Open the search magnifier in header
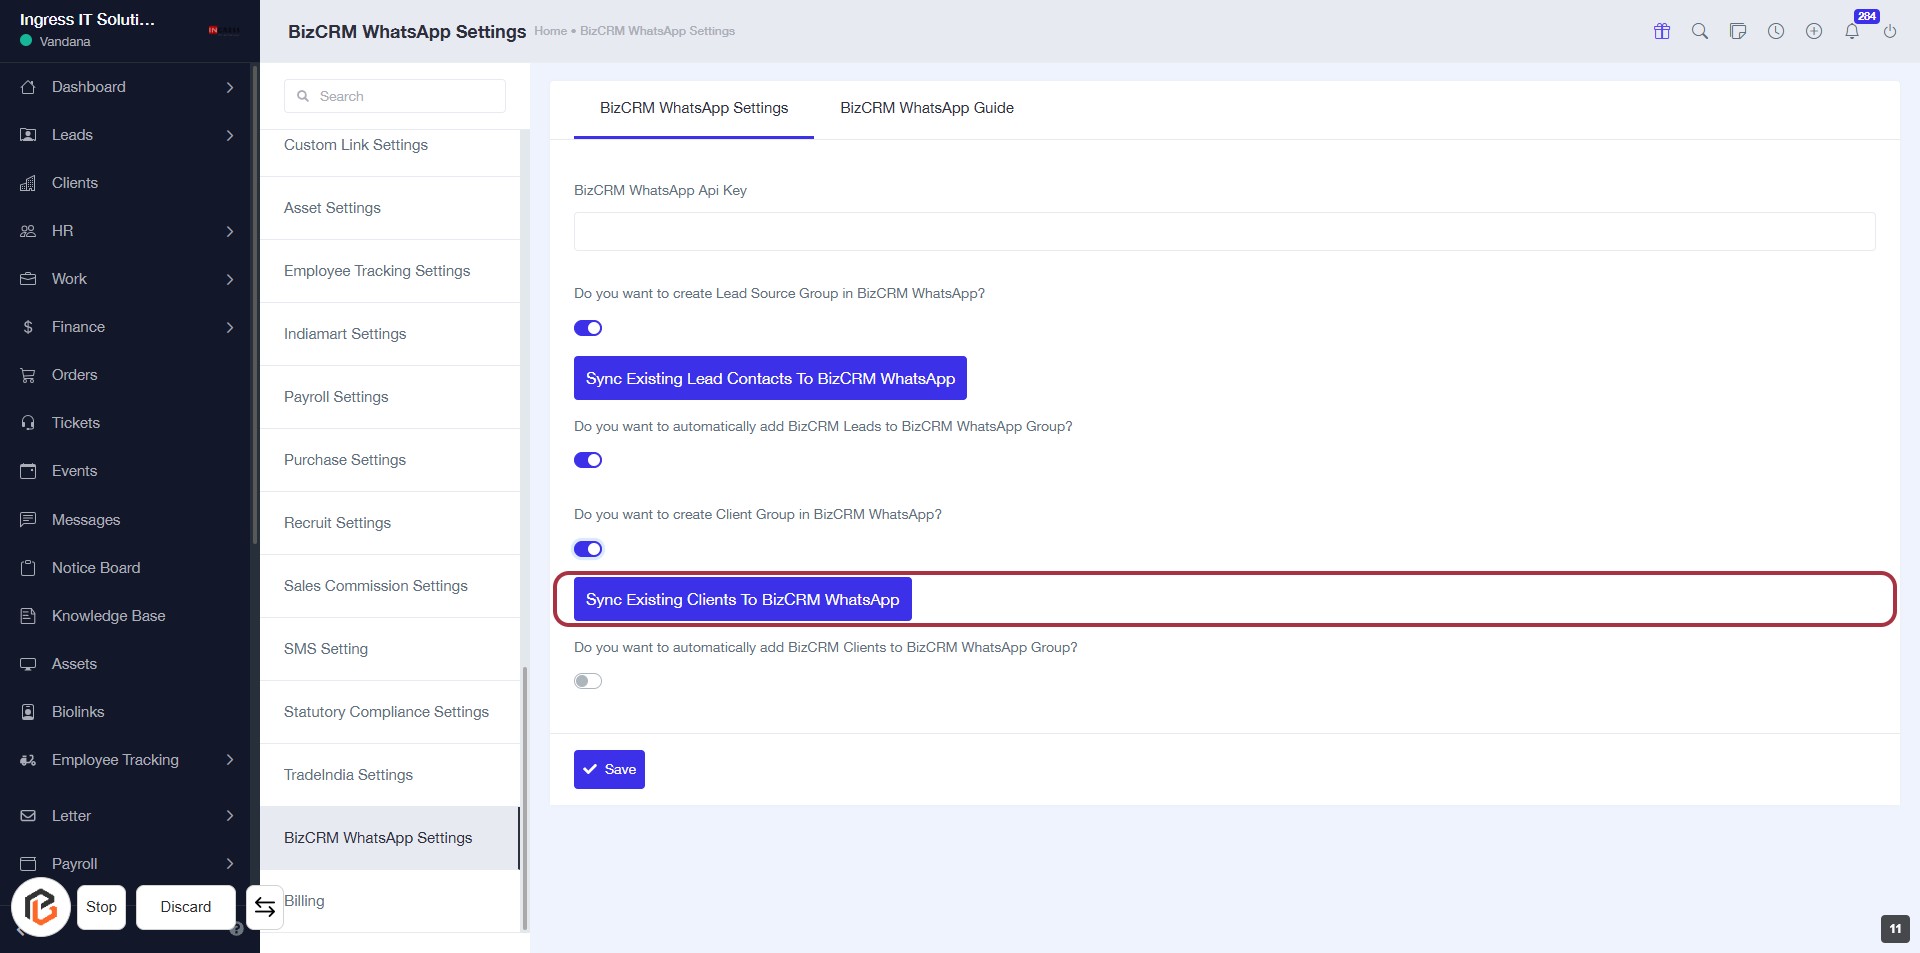This screenshot has height=953, width=1920. (x=1700, y=31)
